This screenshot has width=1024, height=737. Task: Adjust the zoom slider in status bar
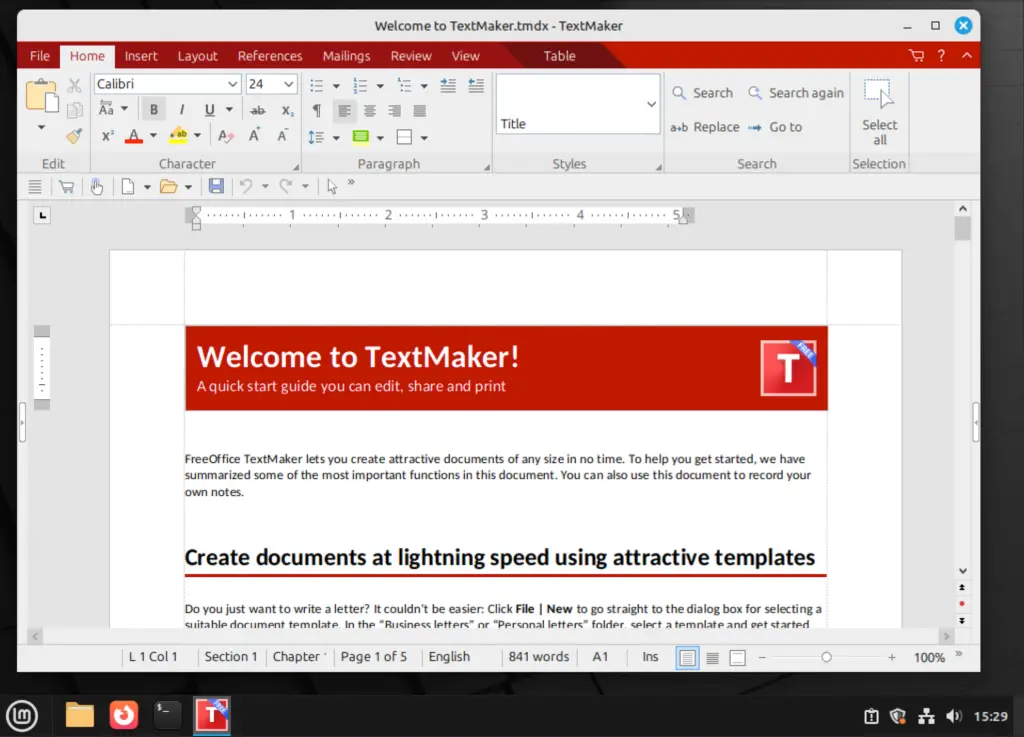(x=826, y=657)
